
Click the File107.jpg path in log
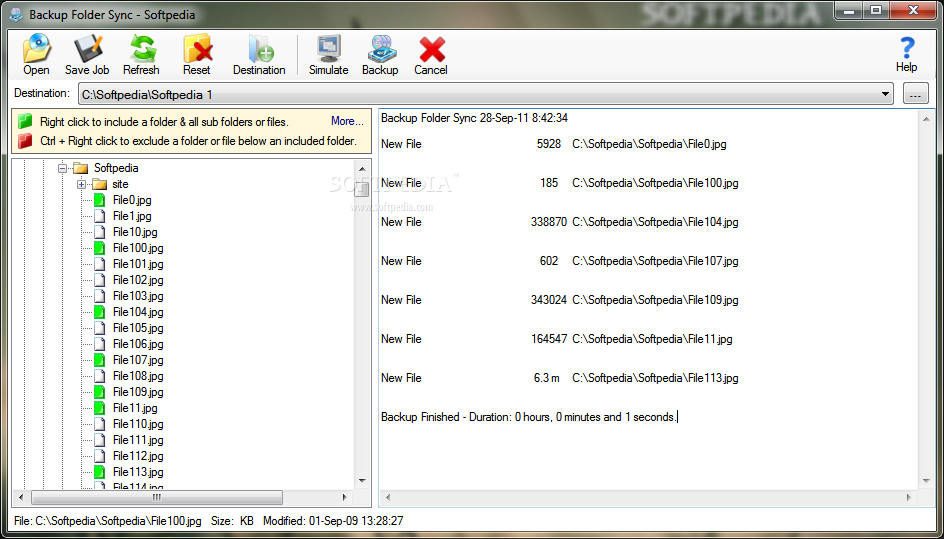(655, 261)
